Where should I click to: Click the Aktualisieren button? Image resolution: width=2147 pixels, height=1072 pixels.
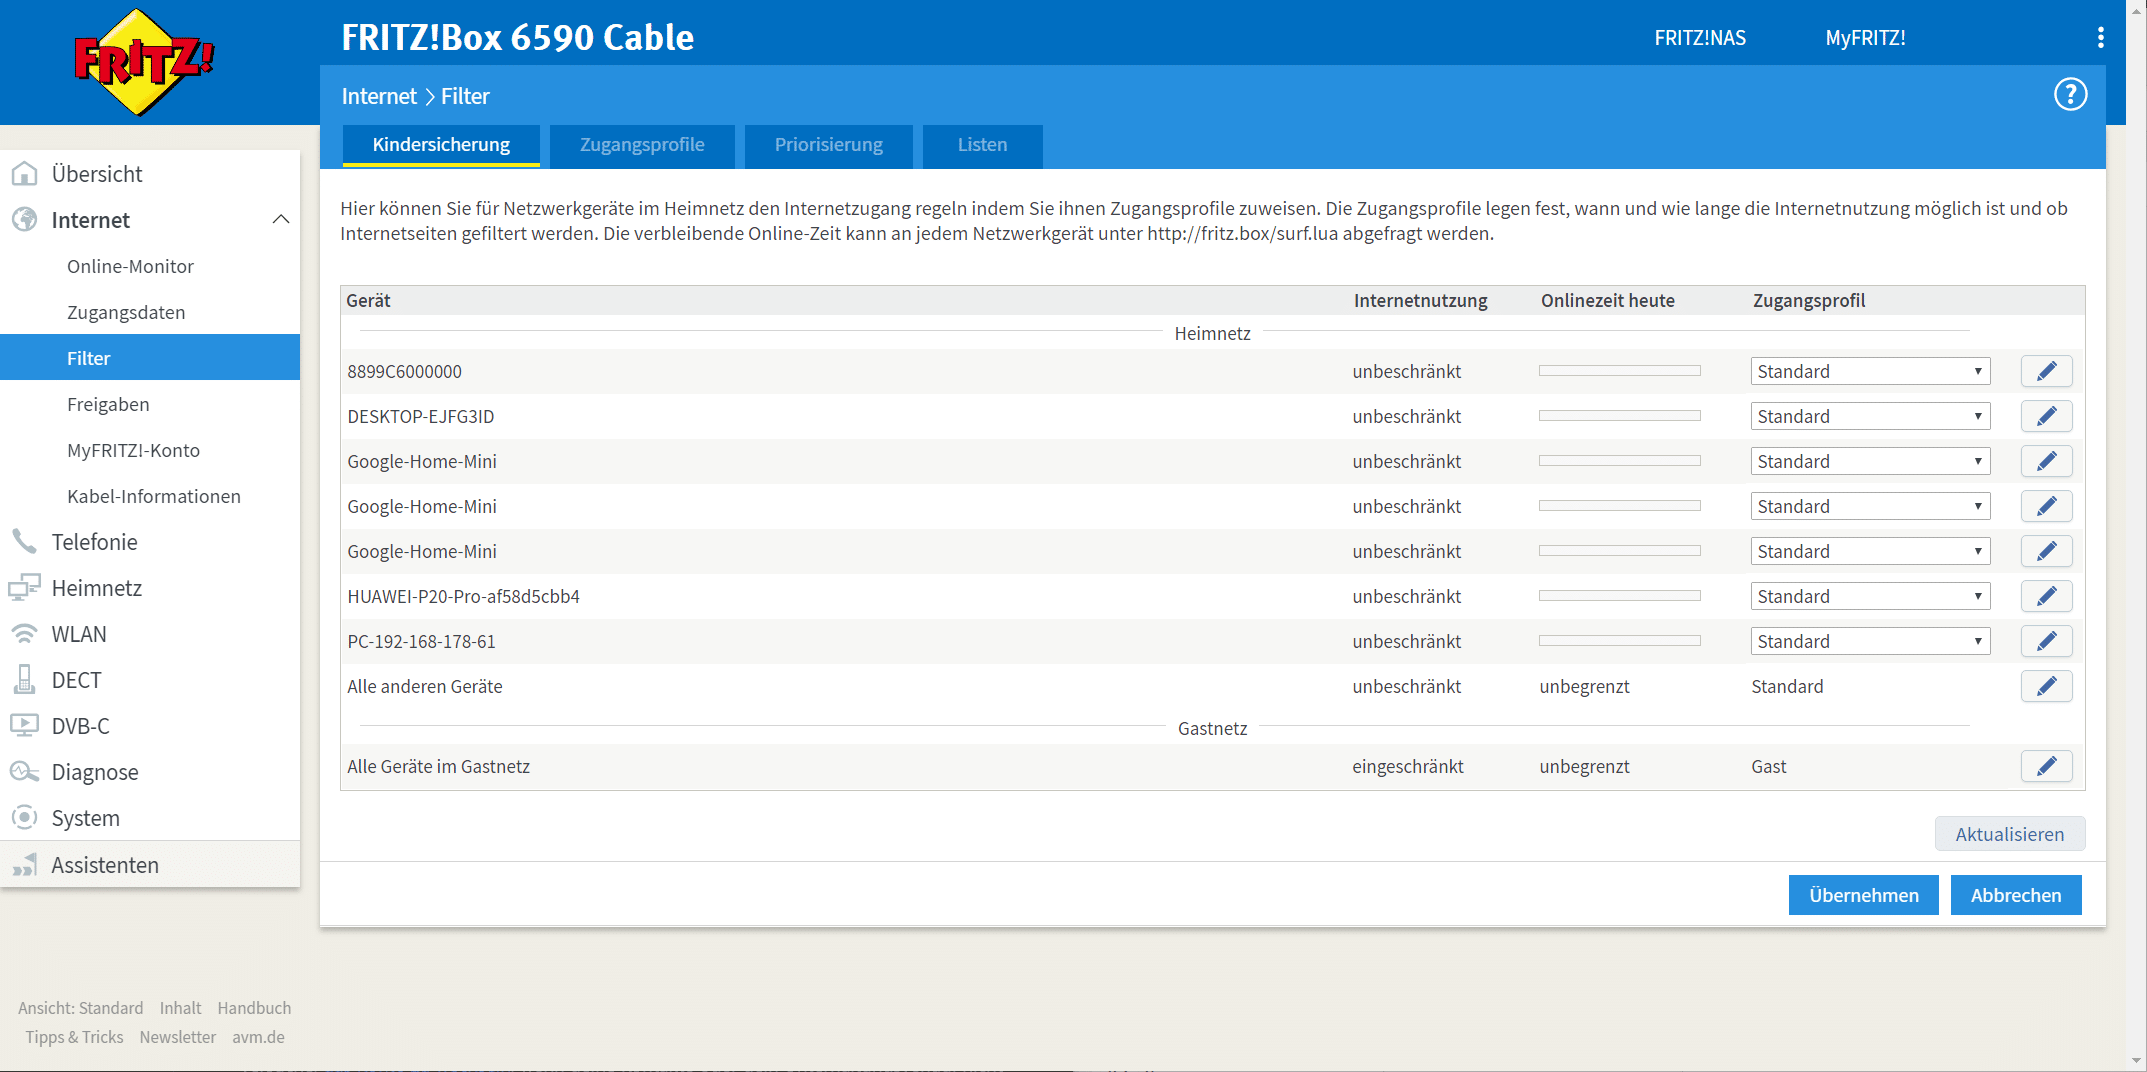pyautogui.click(x=2009, y=834)
